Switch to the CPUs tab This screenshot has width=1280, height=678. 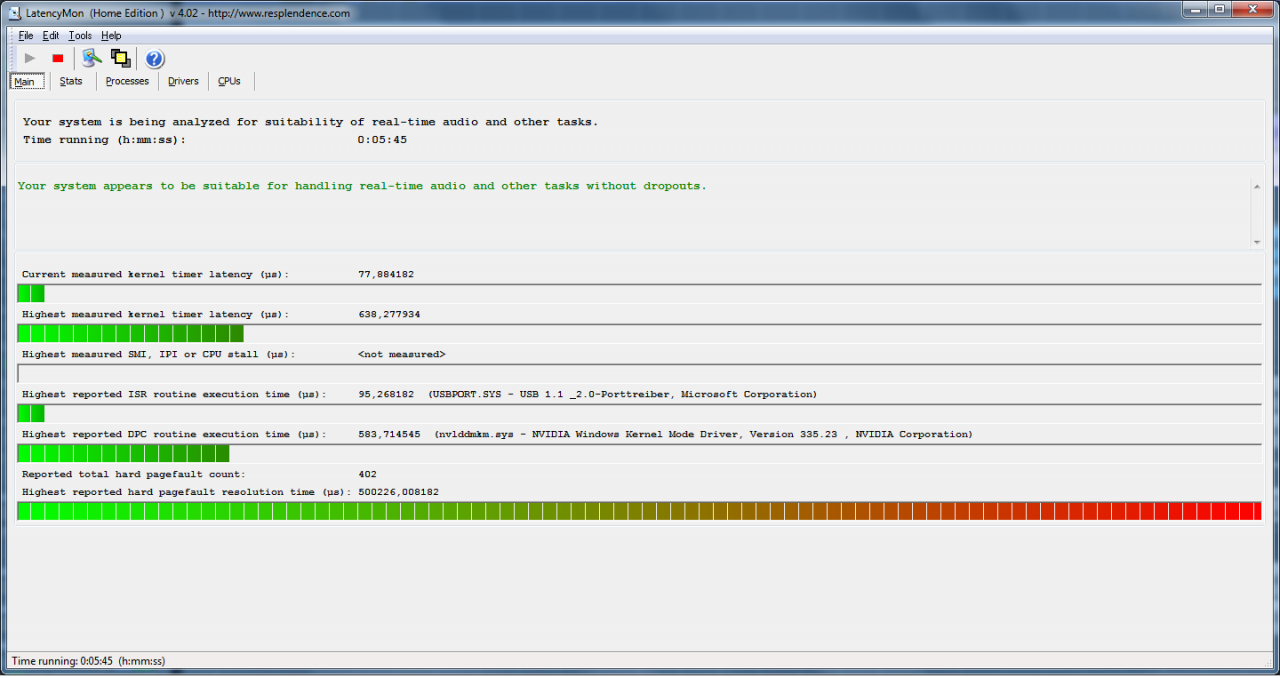[x=229, y=81]
